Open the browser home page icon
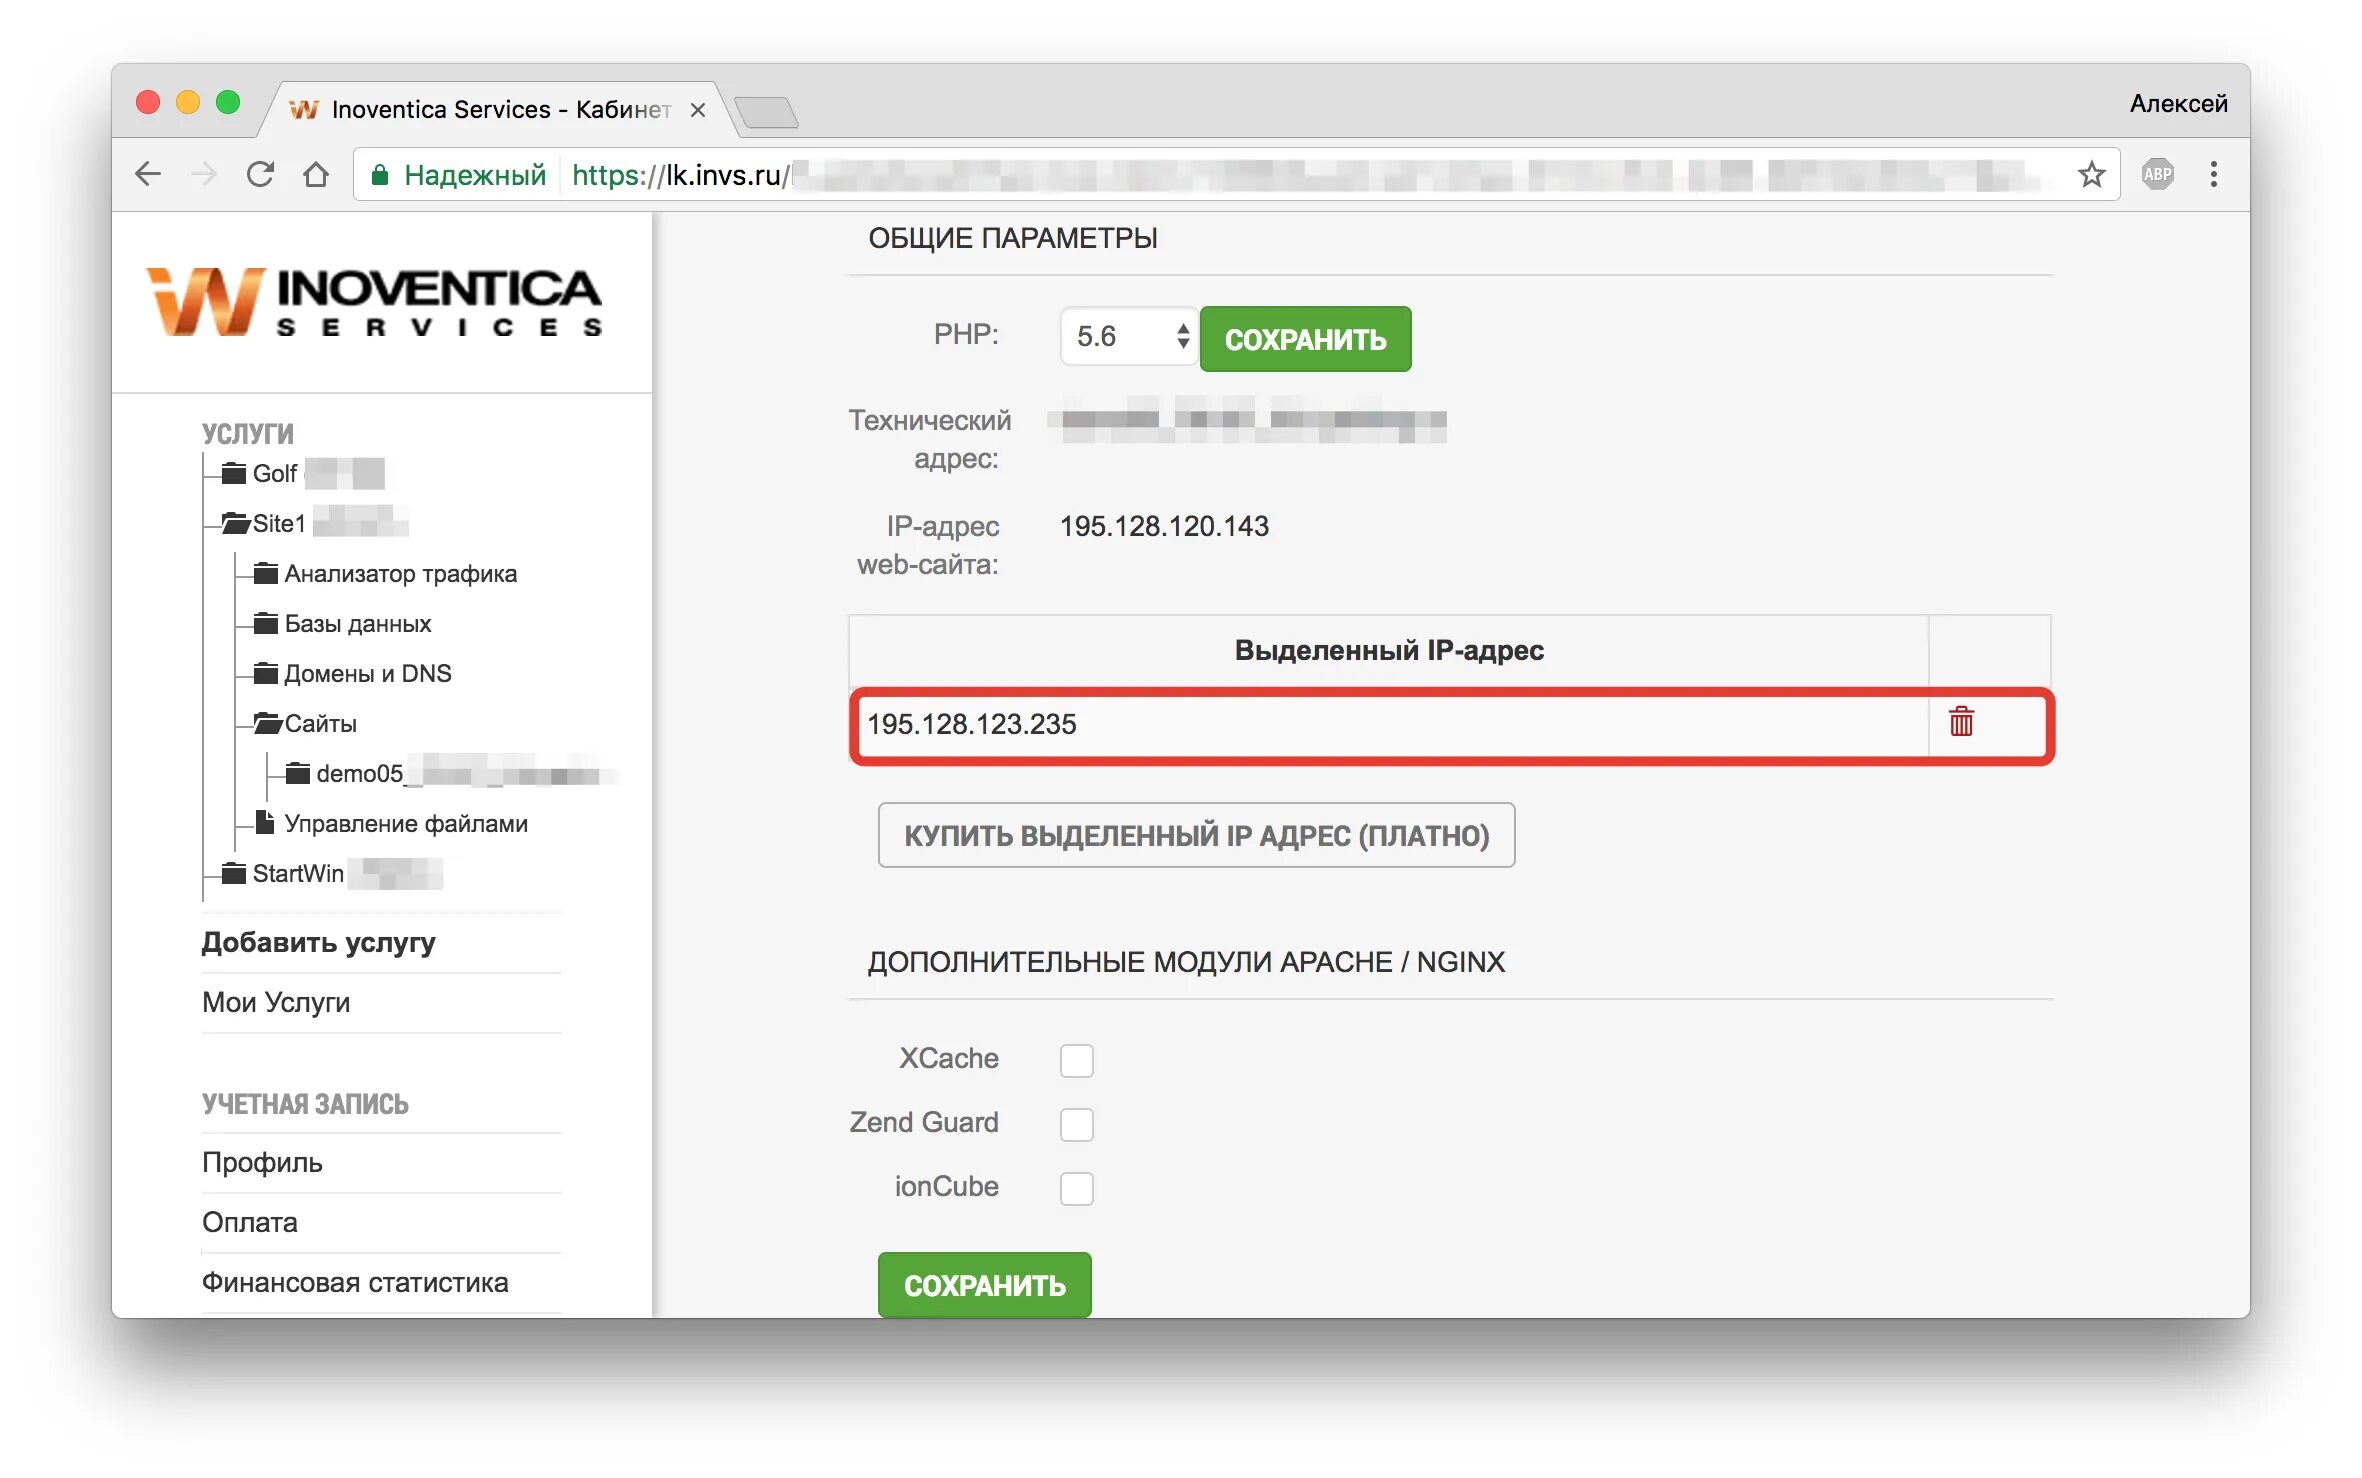Image resolution: width=2362 pixels, height=1478 pixels. tap(316, 175)
